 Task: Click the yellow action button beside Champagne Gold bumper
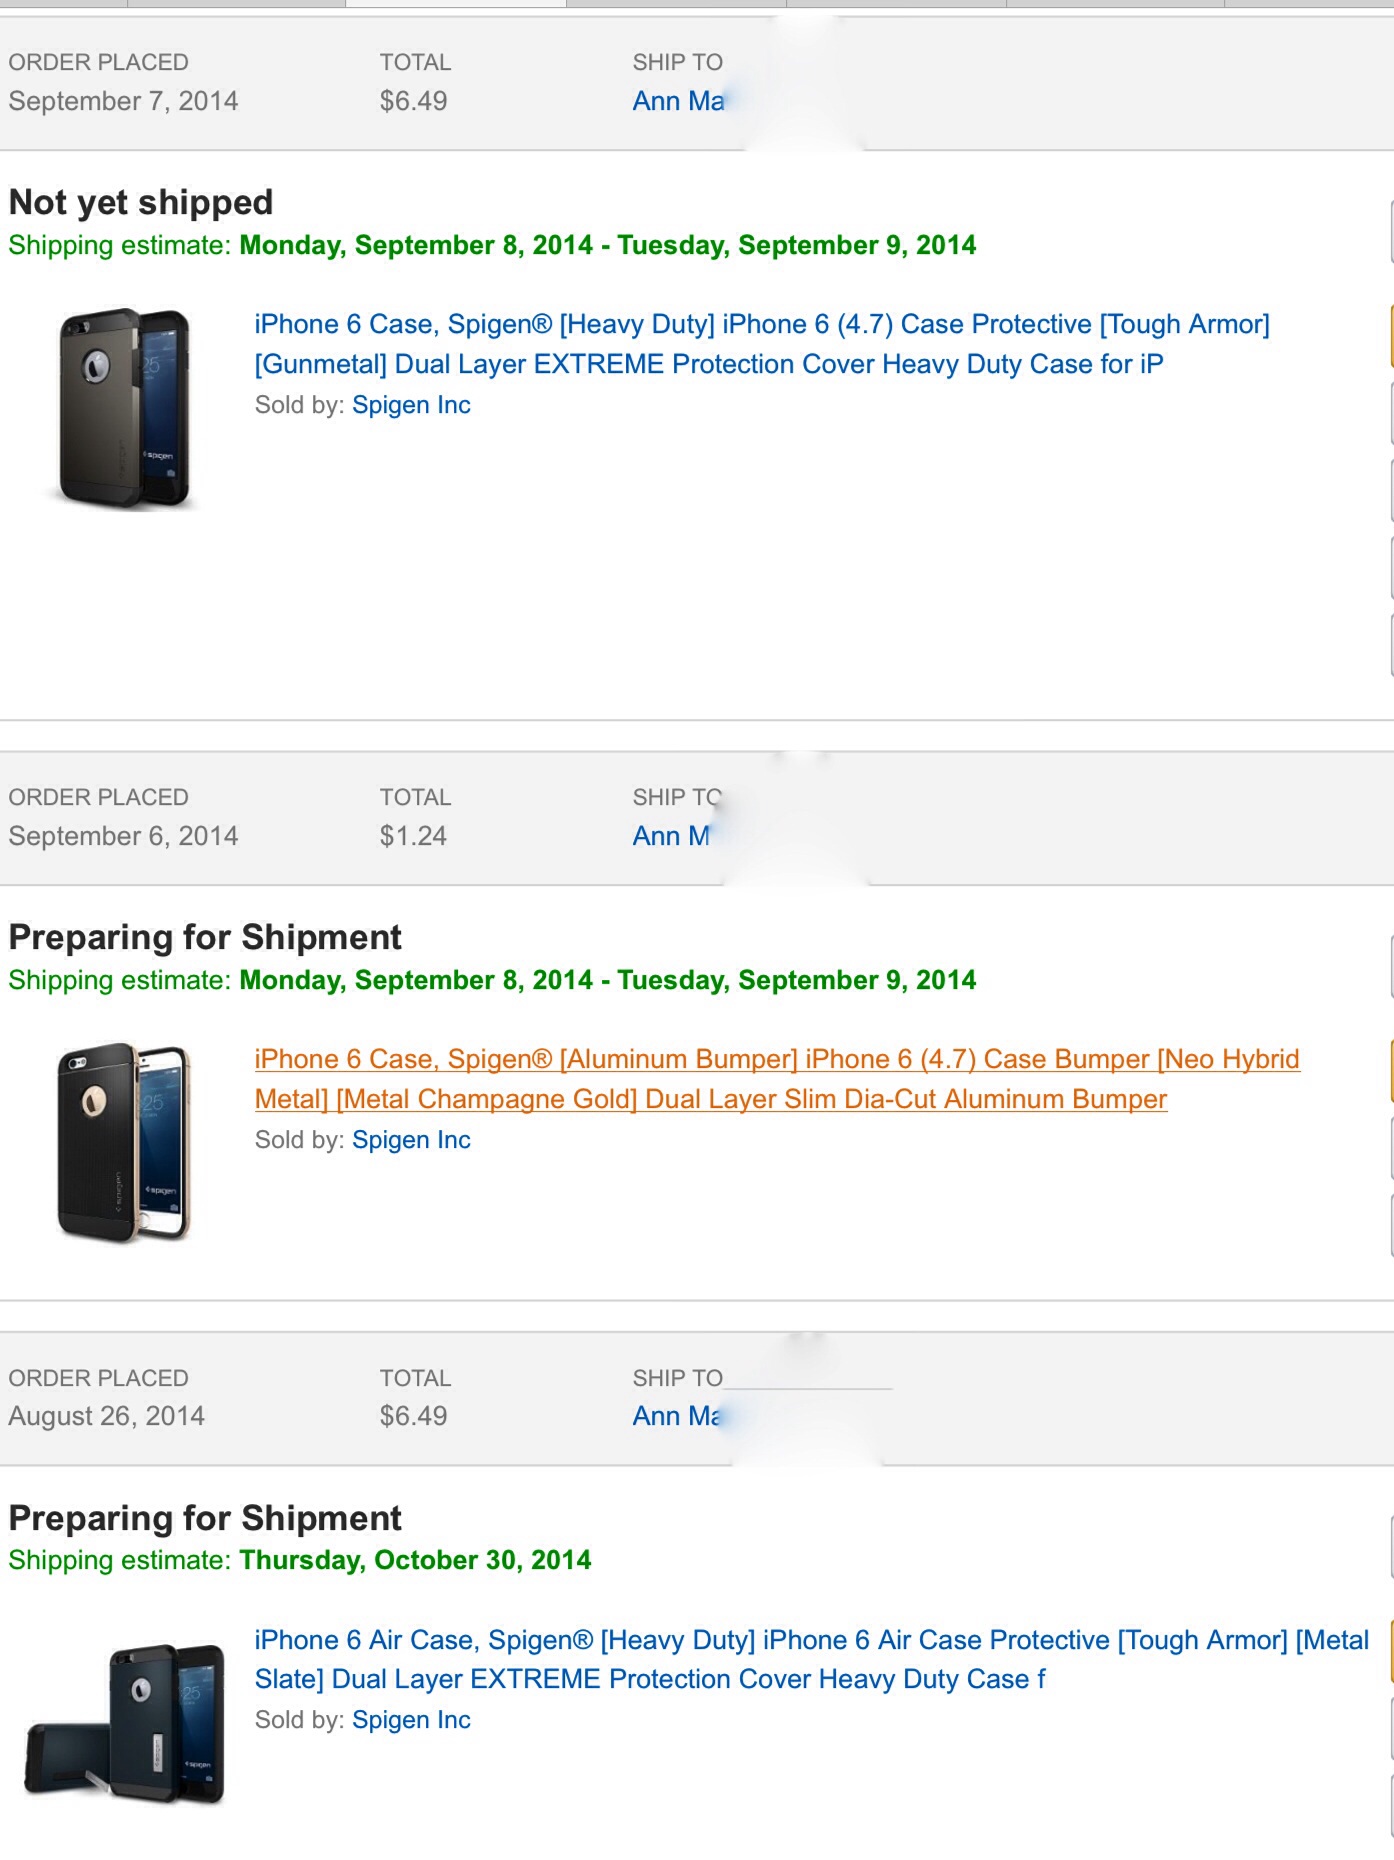pyautogui.click(x=1391, y=1070)
